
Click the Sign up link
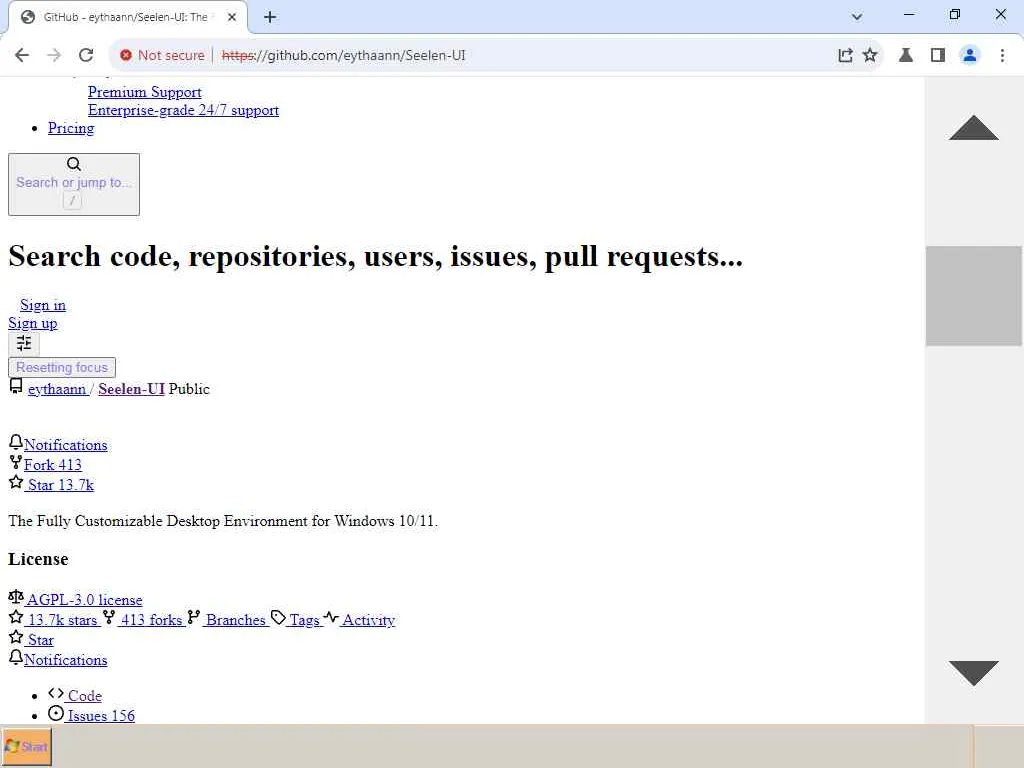[x=33, y=323]
